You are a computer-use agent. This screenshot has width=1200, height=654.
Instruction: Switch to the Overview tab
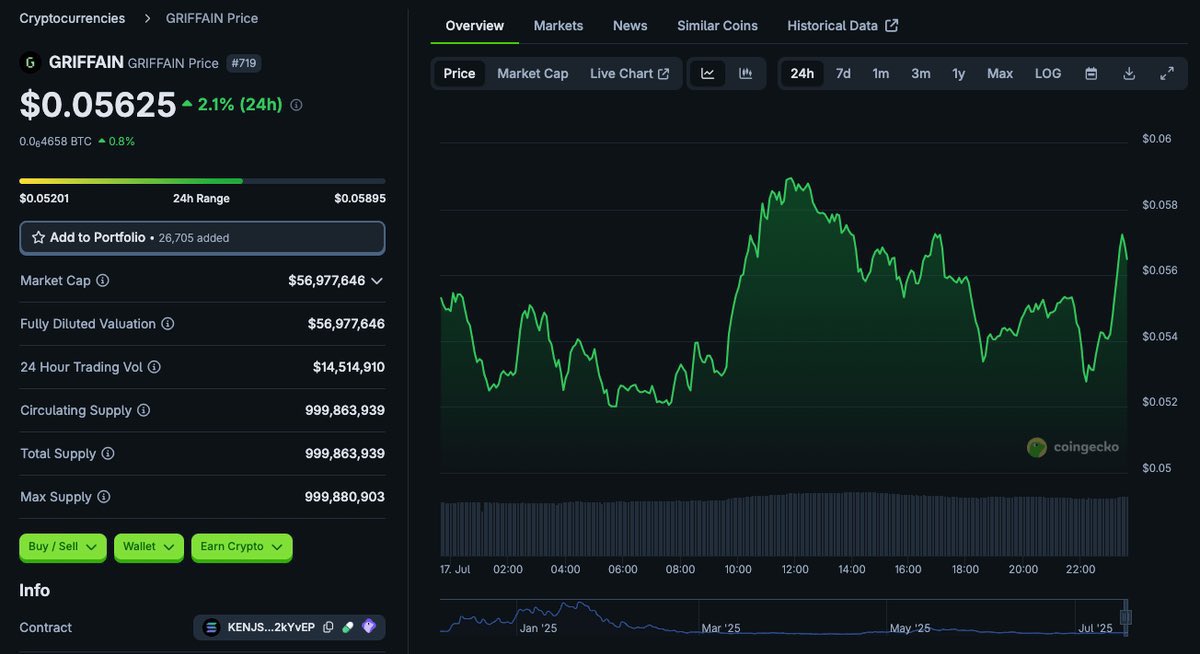(x=475, y=25)
